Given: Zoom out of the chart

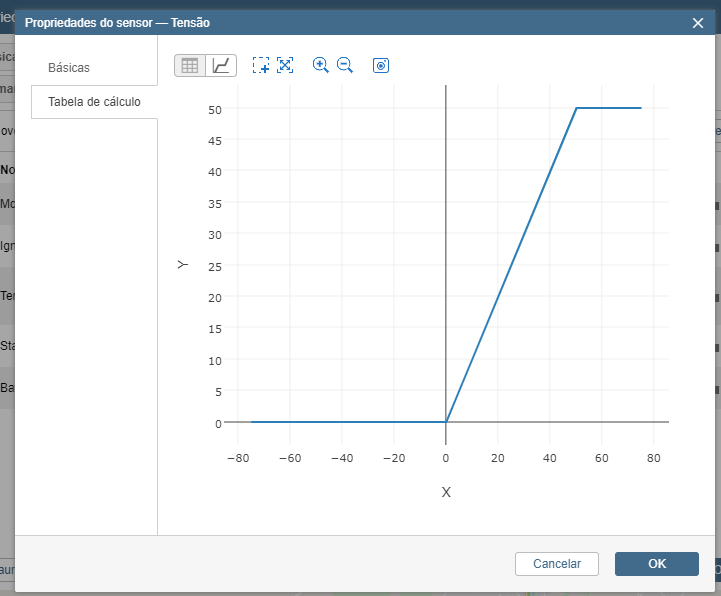Looking at the screenshot, I should click(345, 65).
